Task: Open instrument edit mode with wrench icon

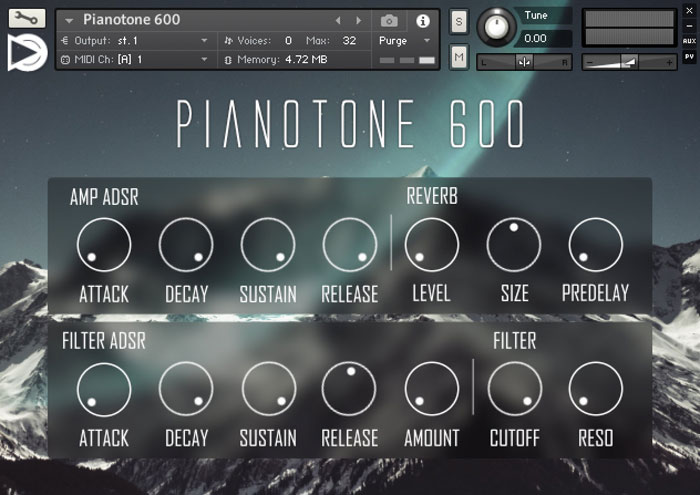Action: 27,18
